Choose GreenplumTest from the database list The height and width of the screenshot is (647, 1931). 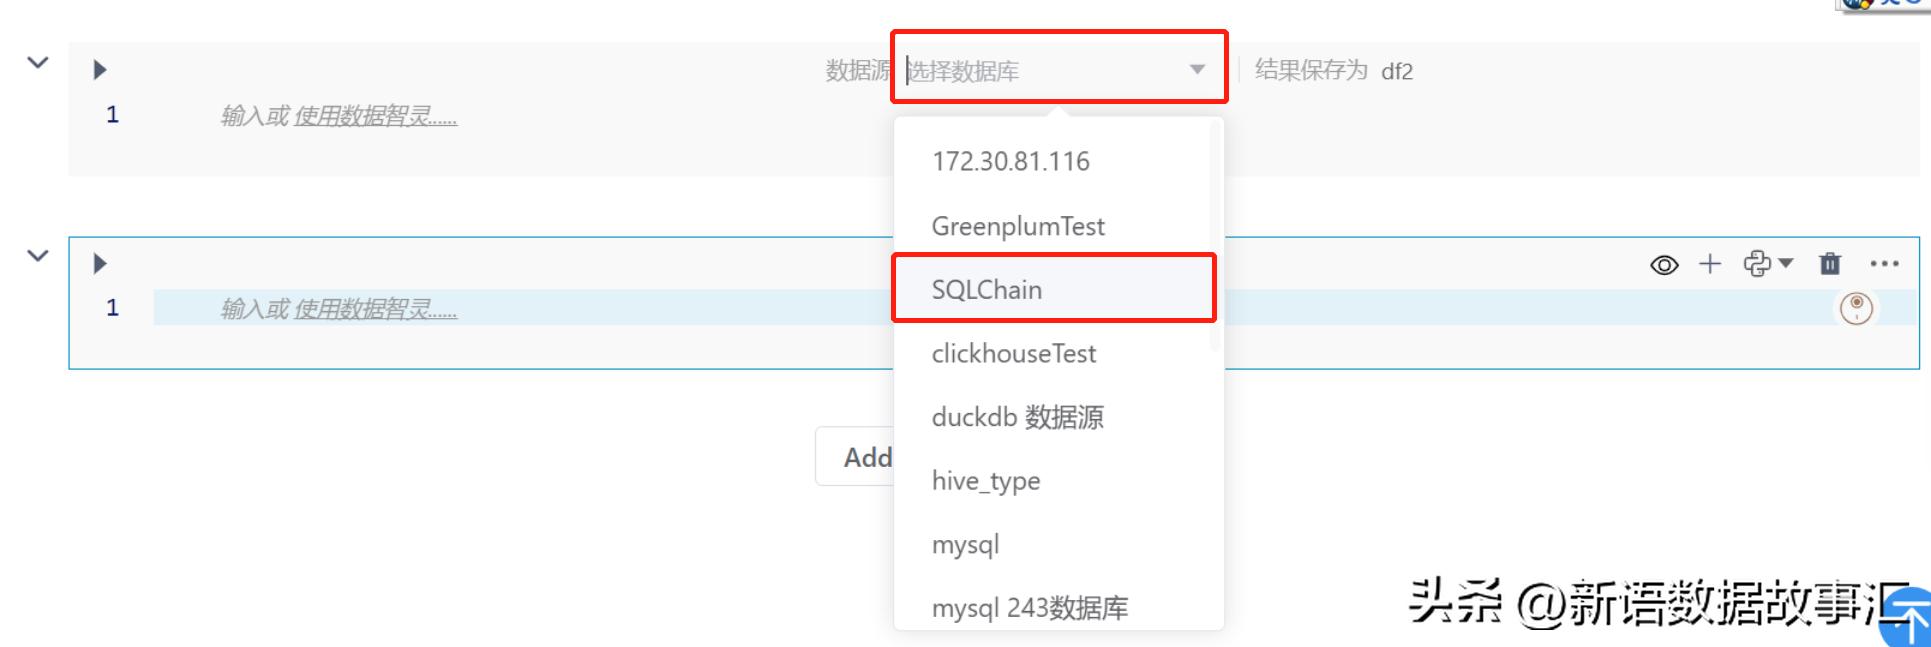click(x=1018, y=226)
